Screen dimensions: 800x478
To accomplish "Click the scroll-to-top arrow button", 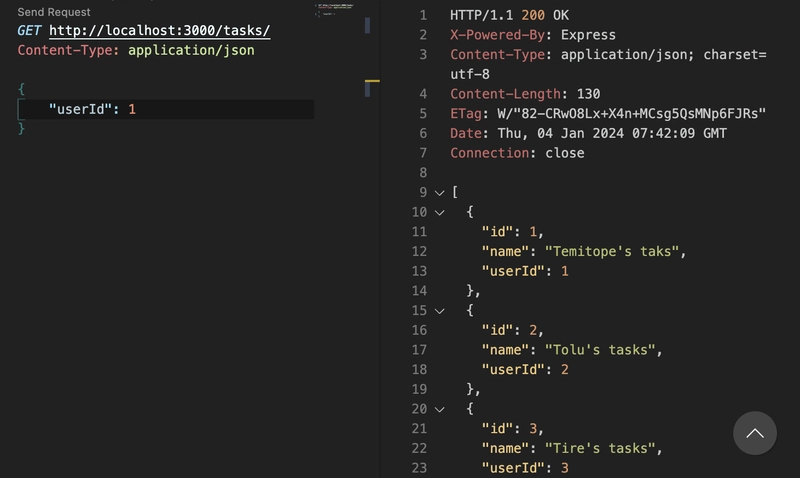I will click(755, 433).
